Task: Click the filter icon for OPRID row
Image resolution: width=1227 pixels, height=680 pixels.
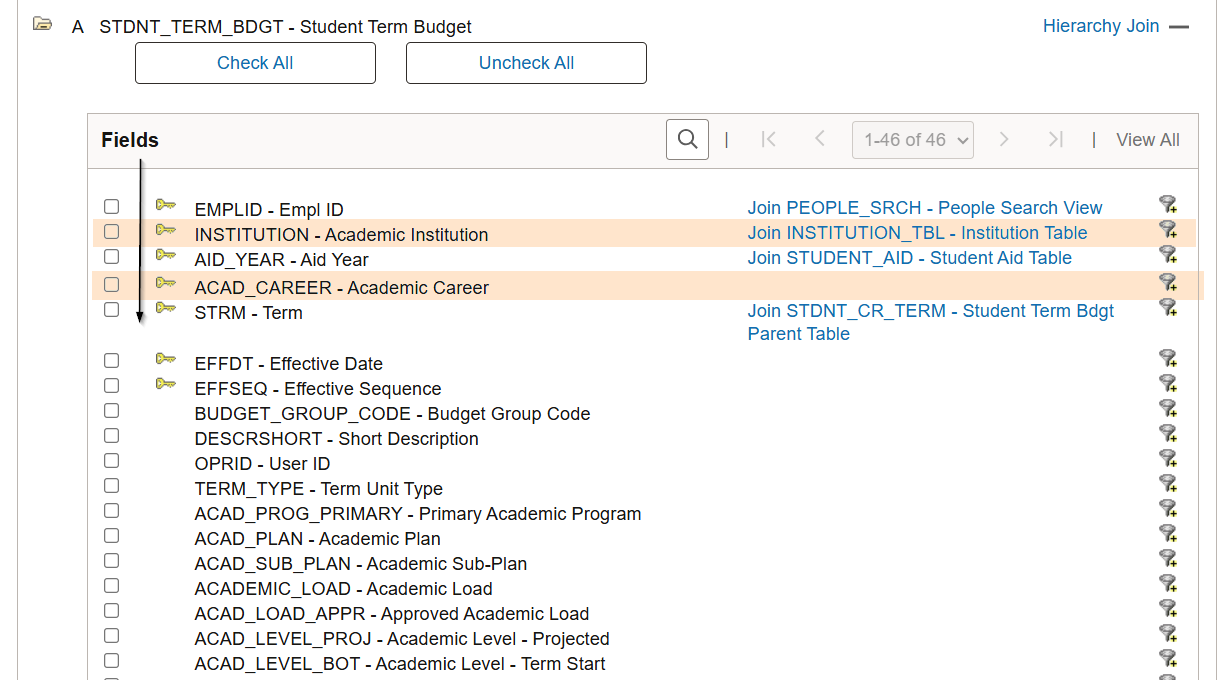Action: point(1167,459)
